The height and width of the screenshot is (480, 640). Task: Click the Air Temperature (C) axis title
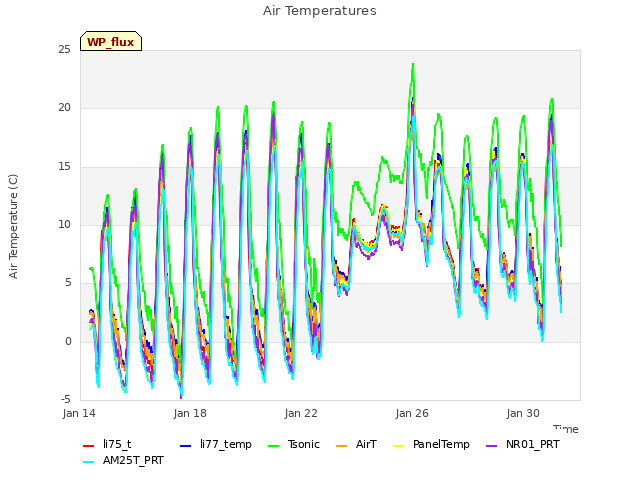point(13,227)
